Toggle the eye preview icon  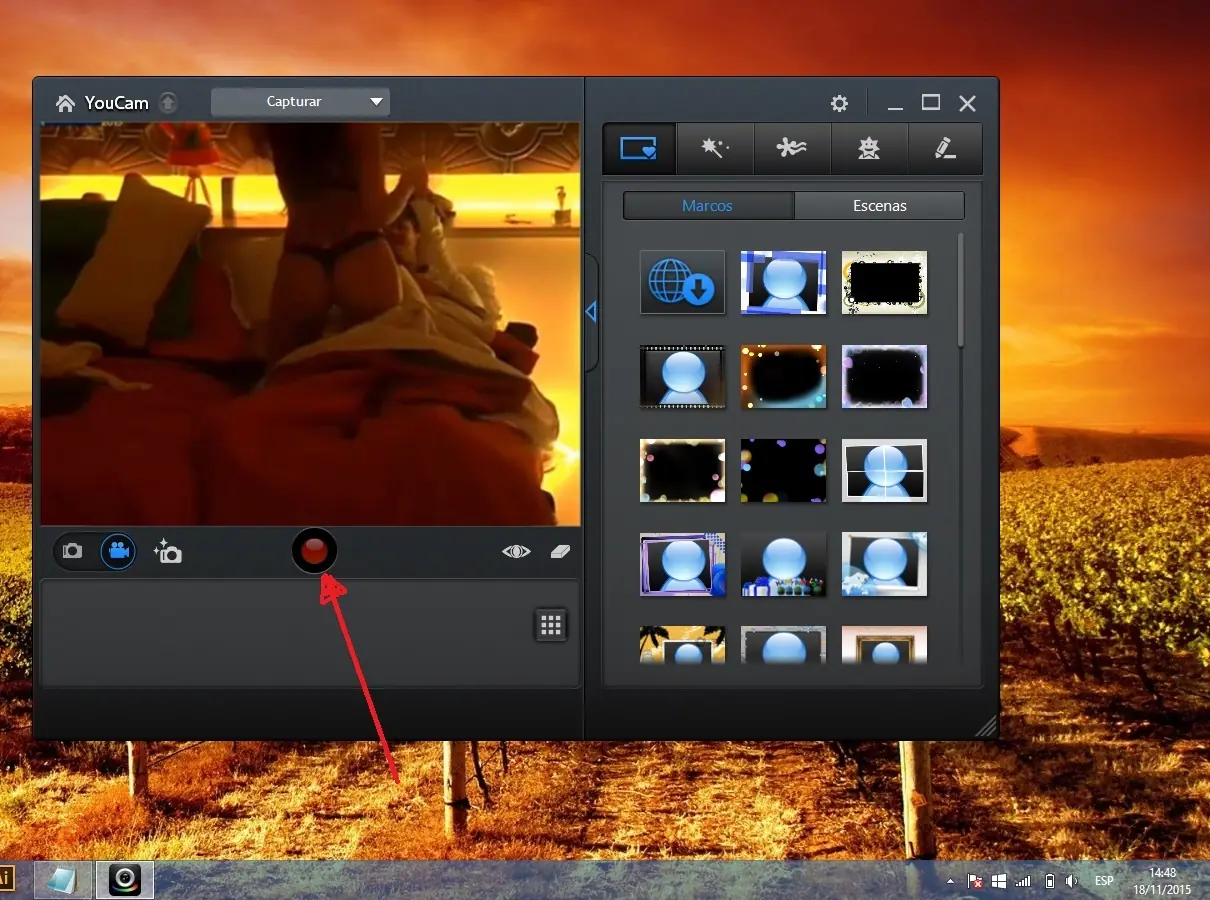[x=516, y=551]
